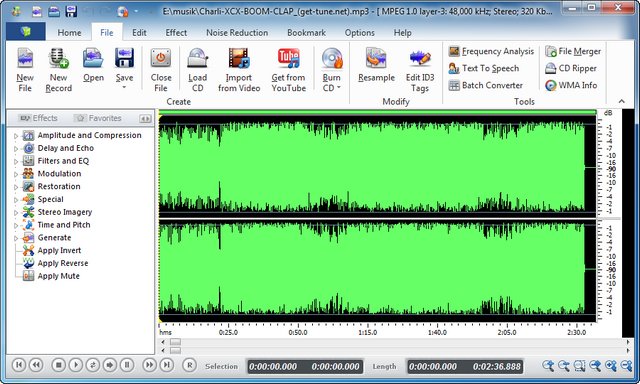Switch to the Home ribbon tab
Viewport: 640px width, 384px height.
[x=69, y=33]
